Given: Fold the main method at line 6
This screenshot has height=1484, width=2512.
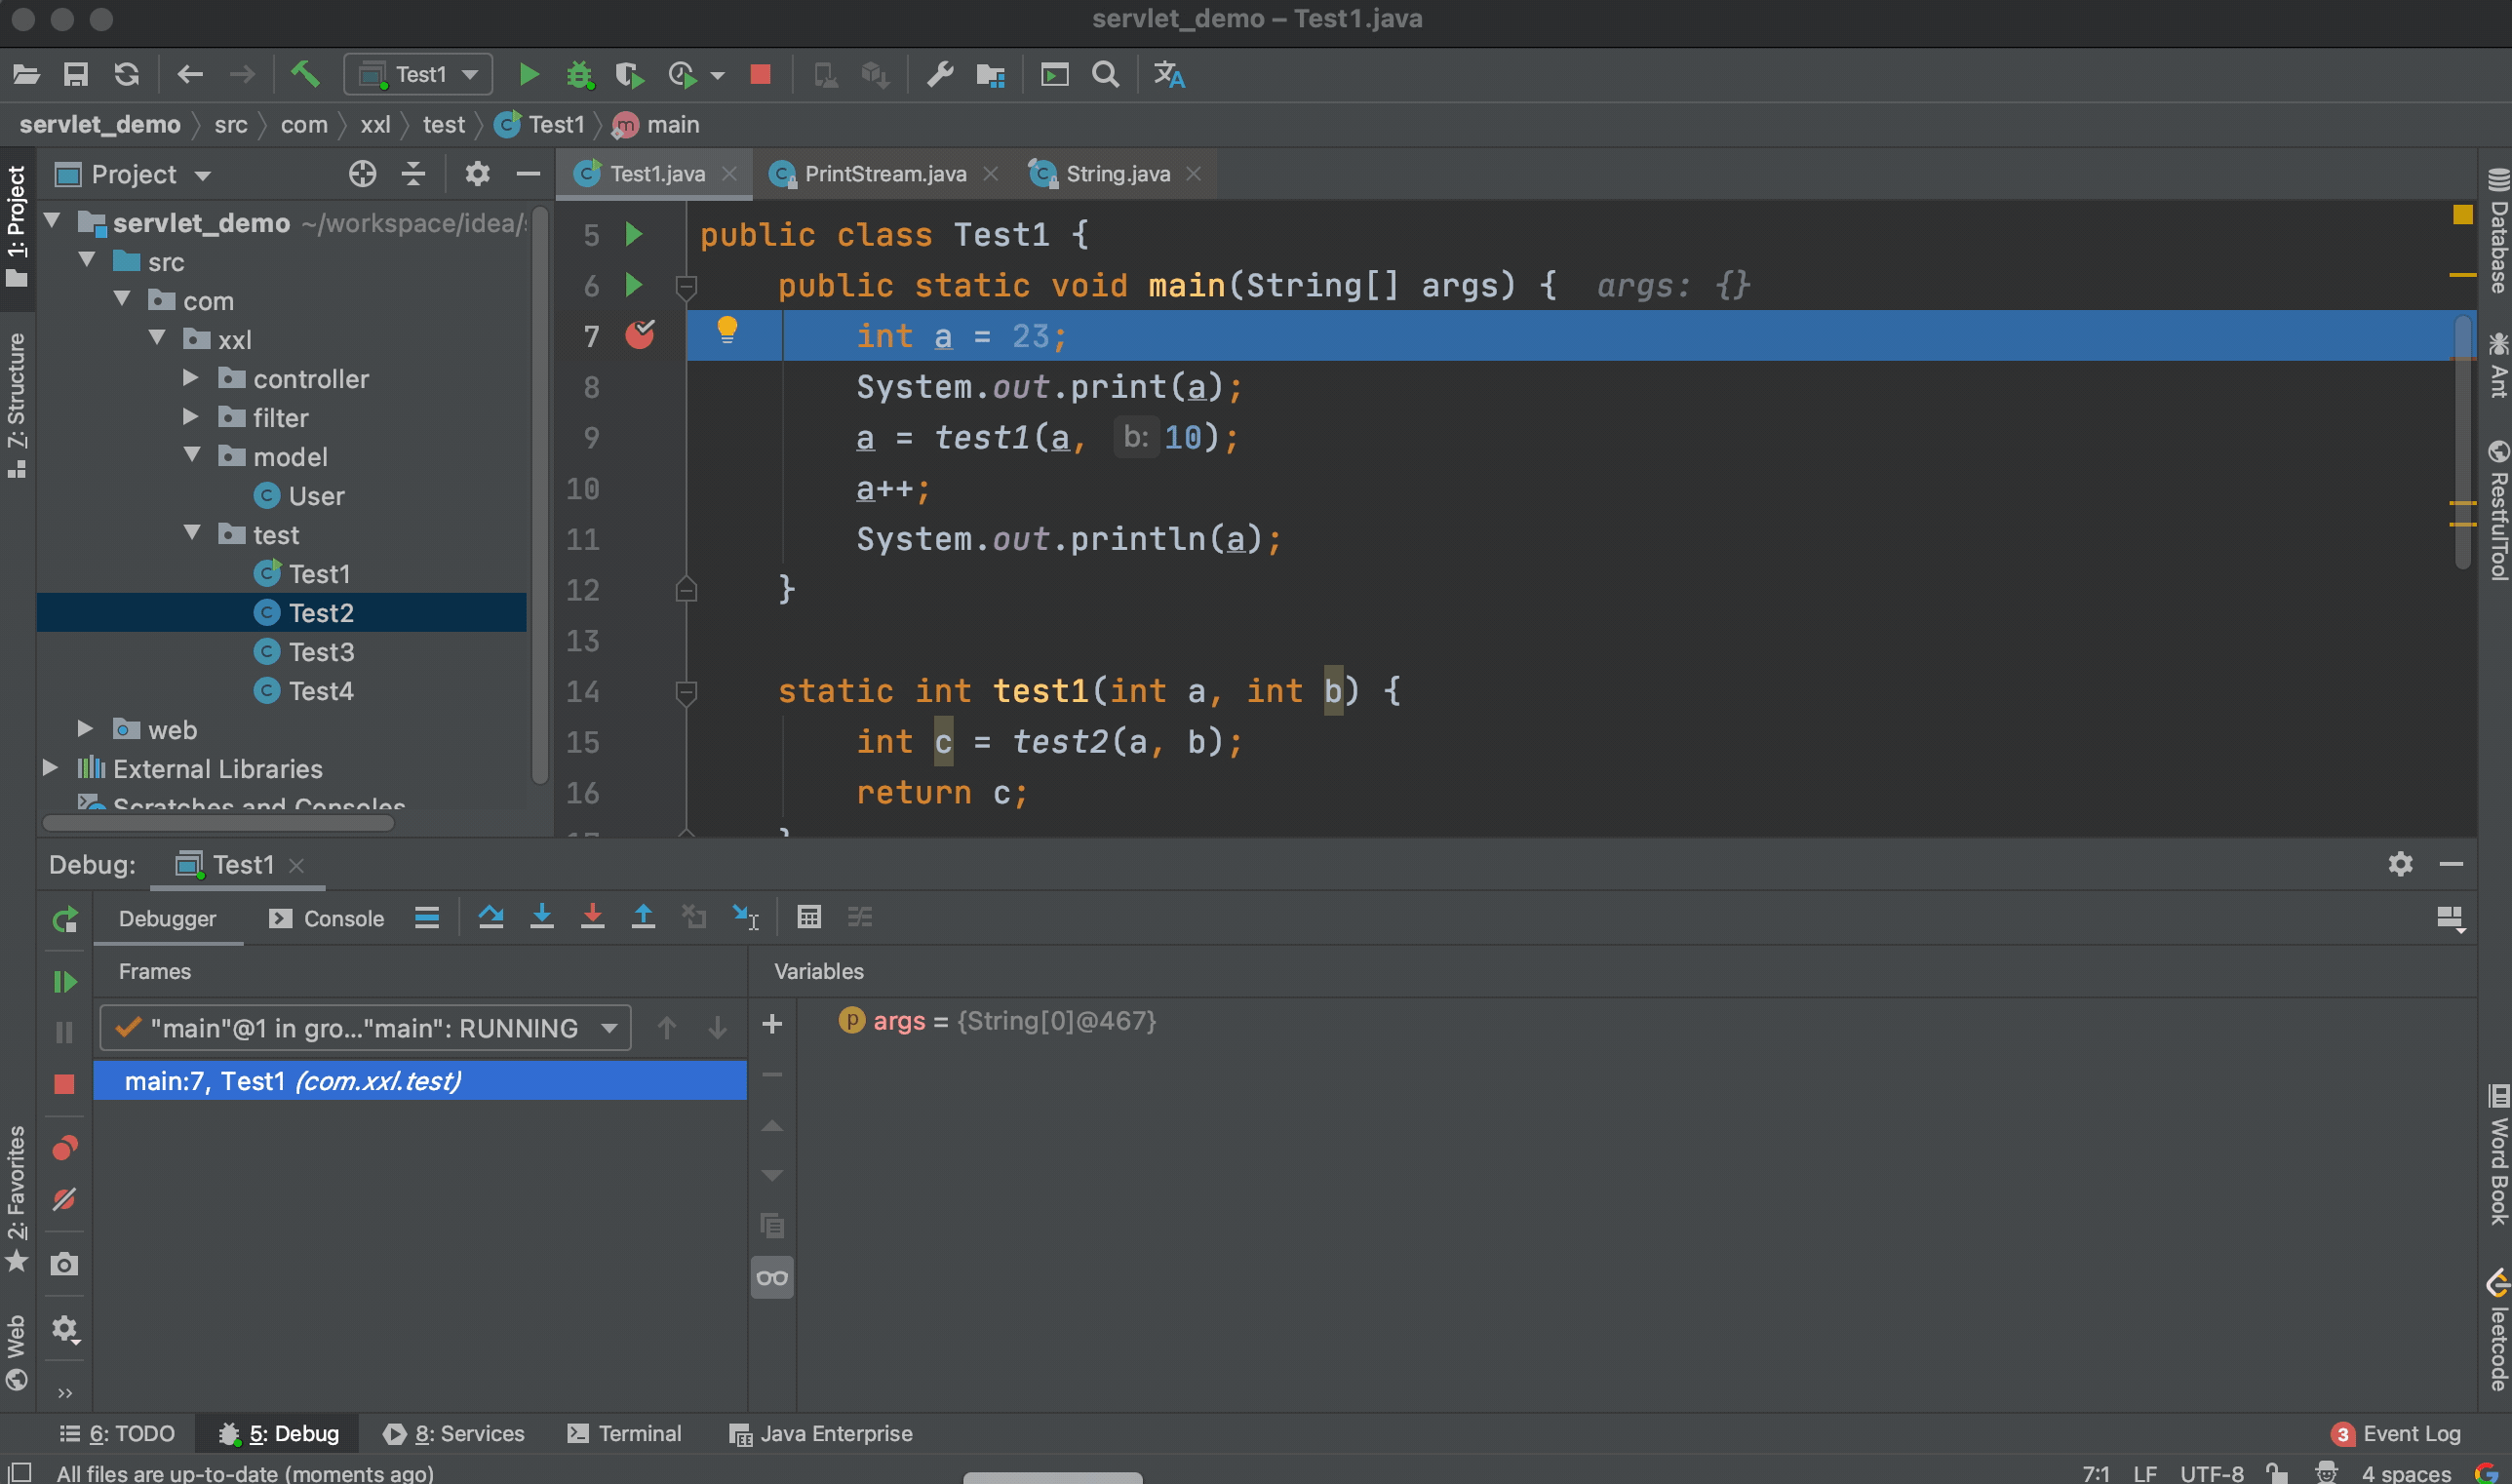Looking at the screenshot, I should 686,288.
